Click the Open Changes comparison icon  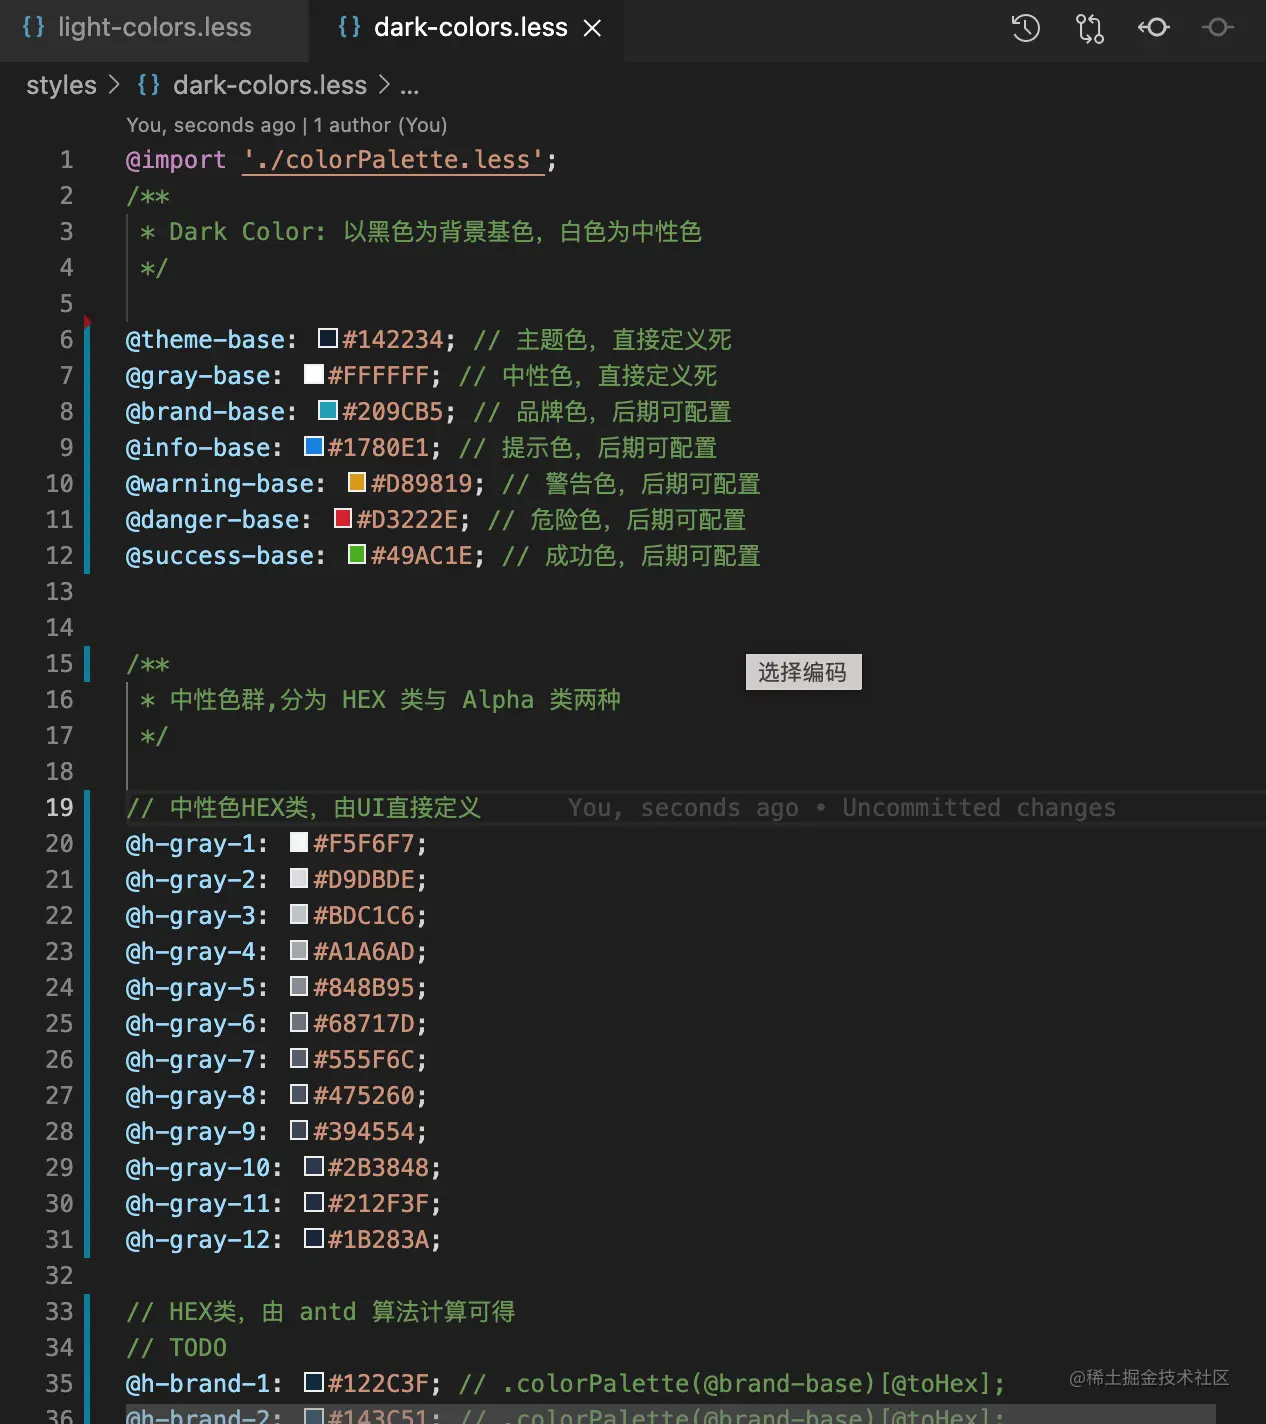(1089, 28)
